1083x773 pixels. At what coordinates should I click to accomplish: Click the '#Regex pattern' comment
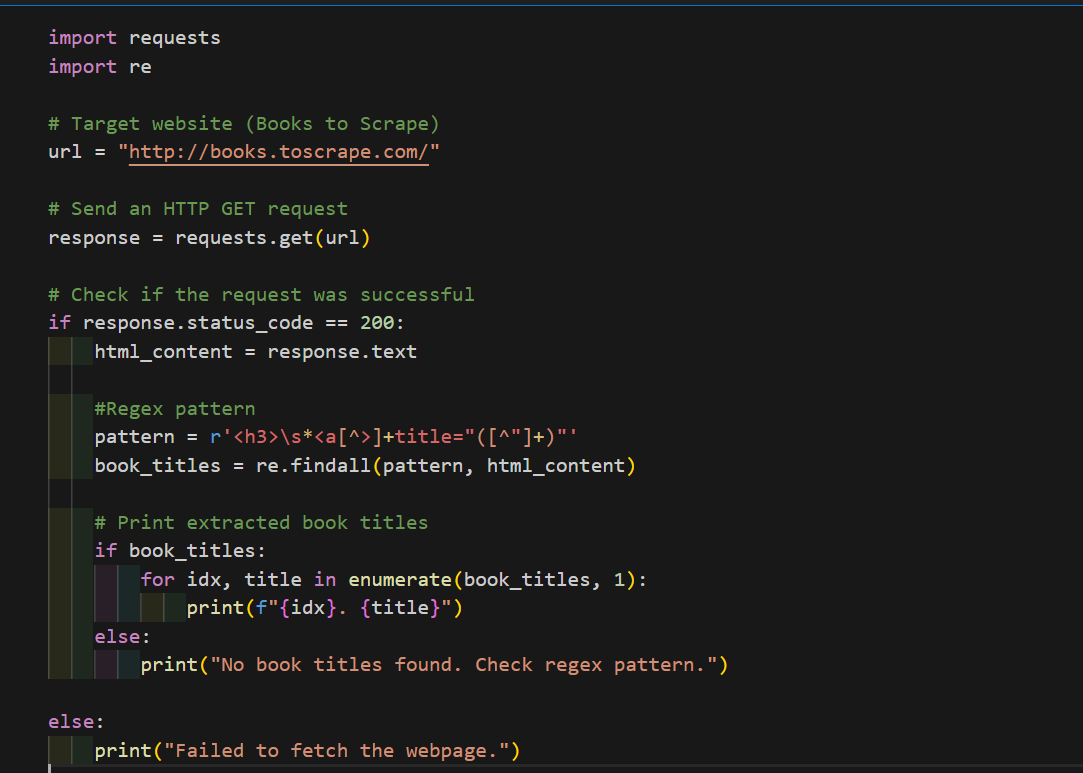pos(175,409)
